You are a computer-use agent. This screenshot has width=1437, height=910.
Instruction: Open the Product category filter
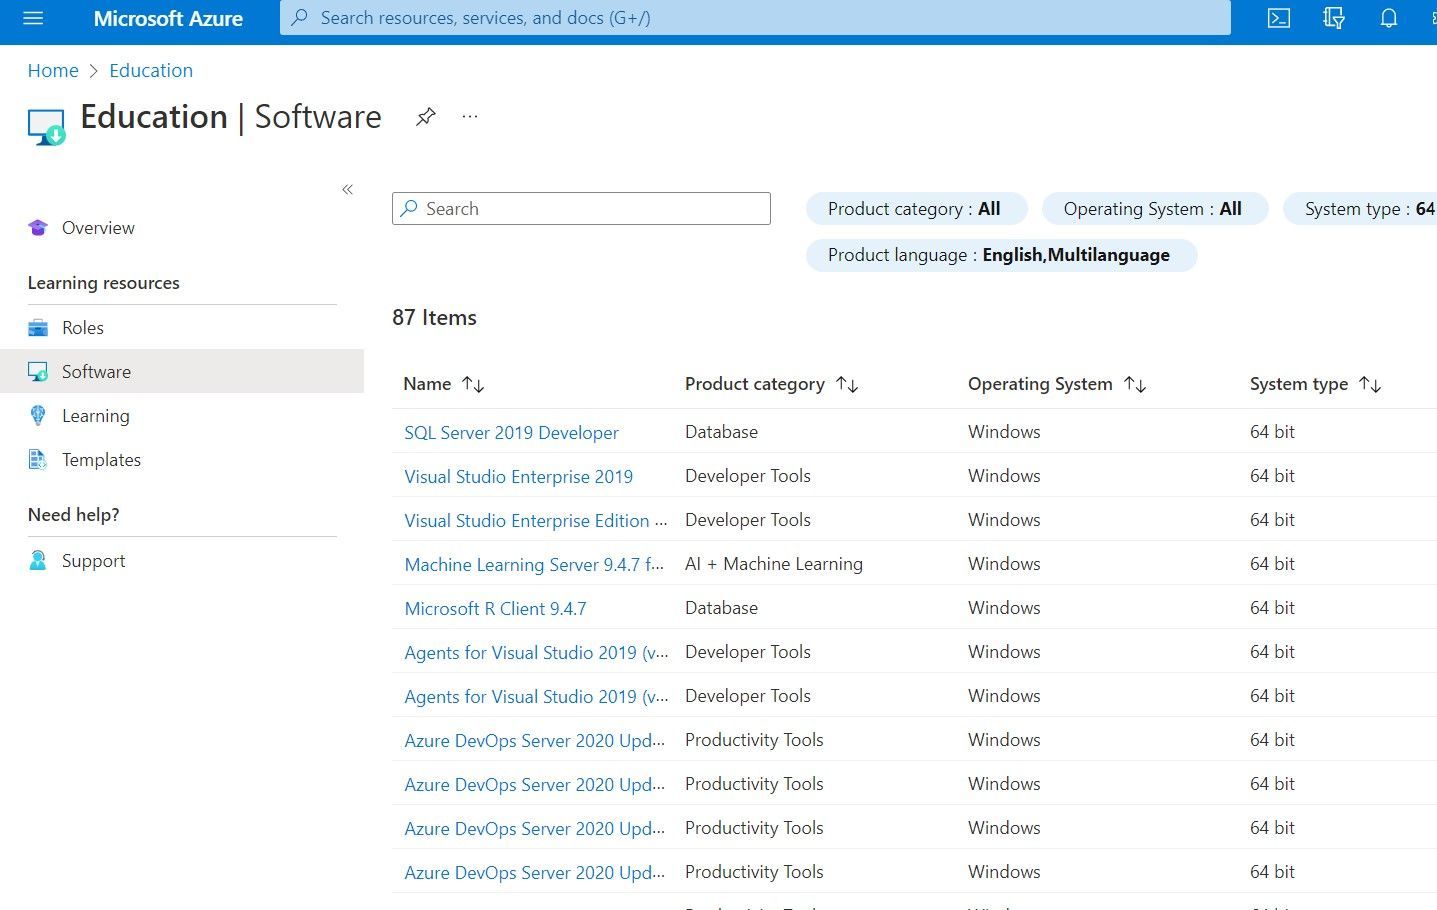pos(916,208)
